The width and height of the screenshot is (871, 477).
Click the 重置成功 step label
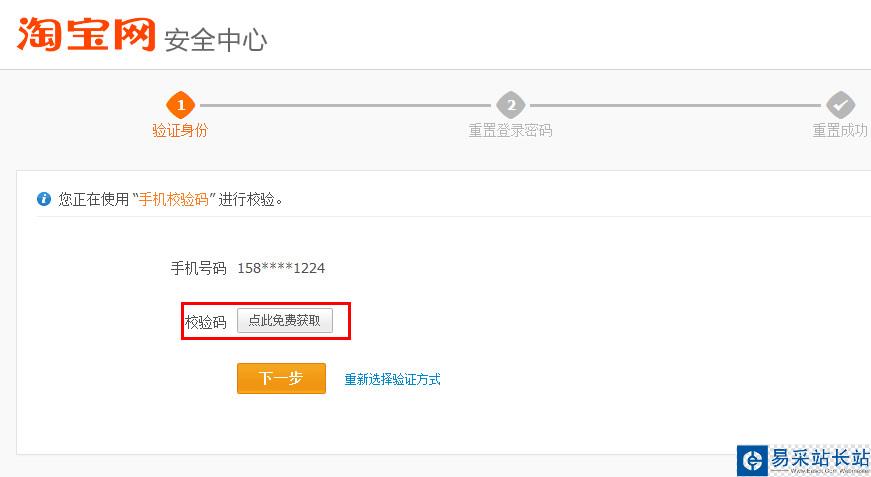click(840, 130)
